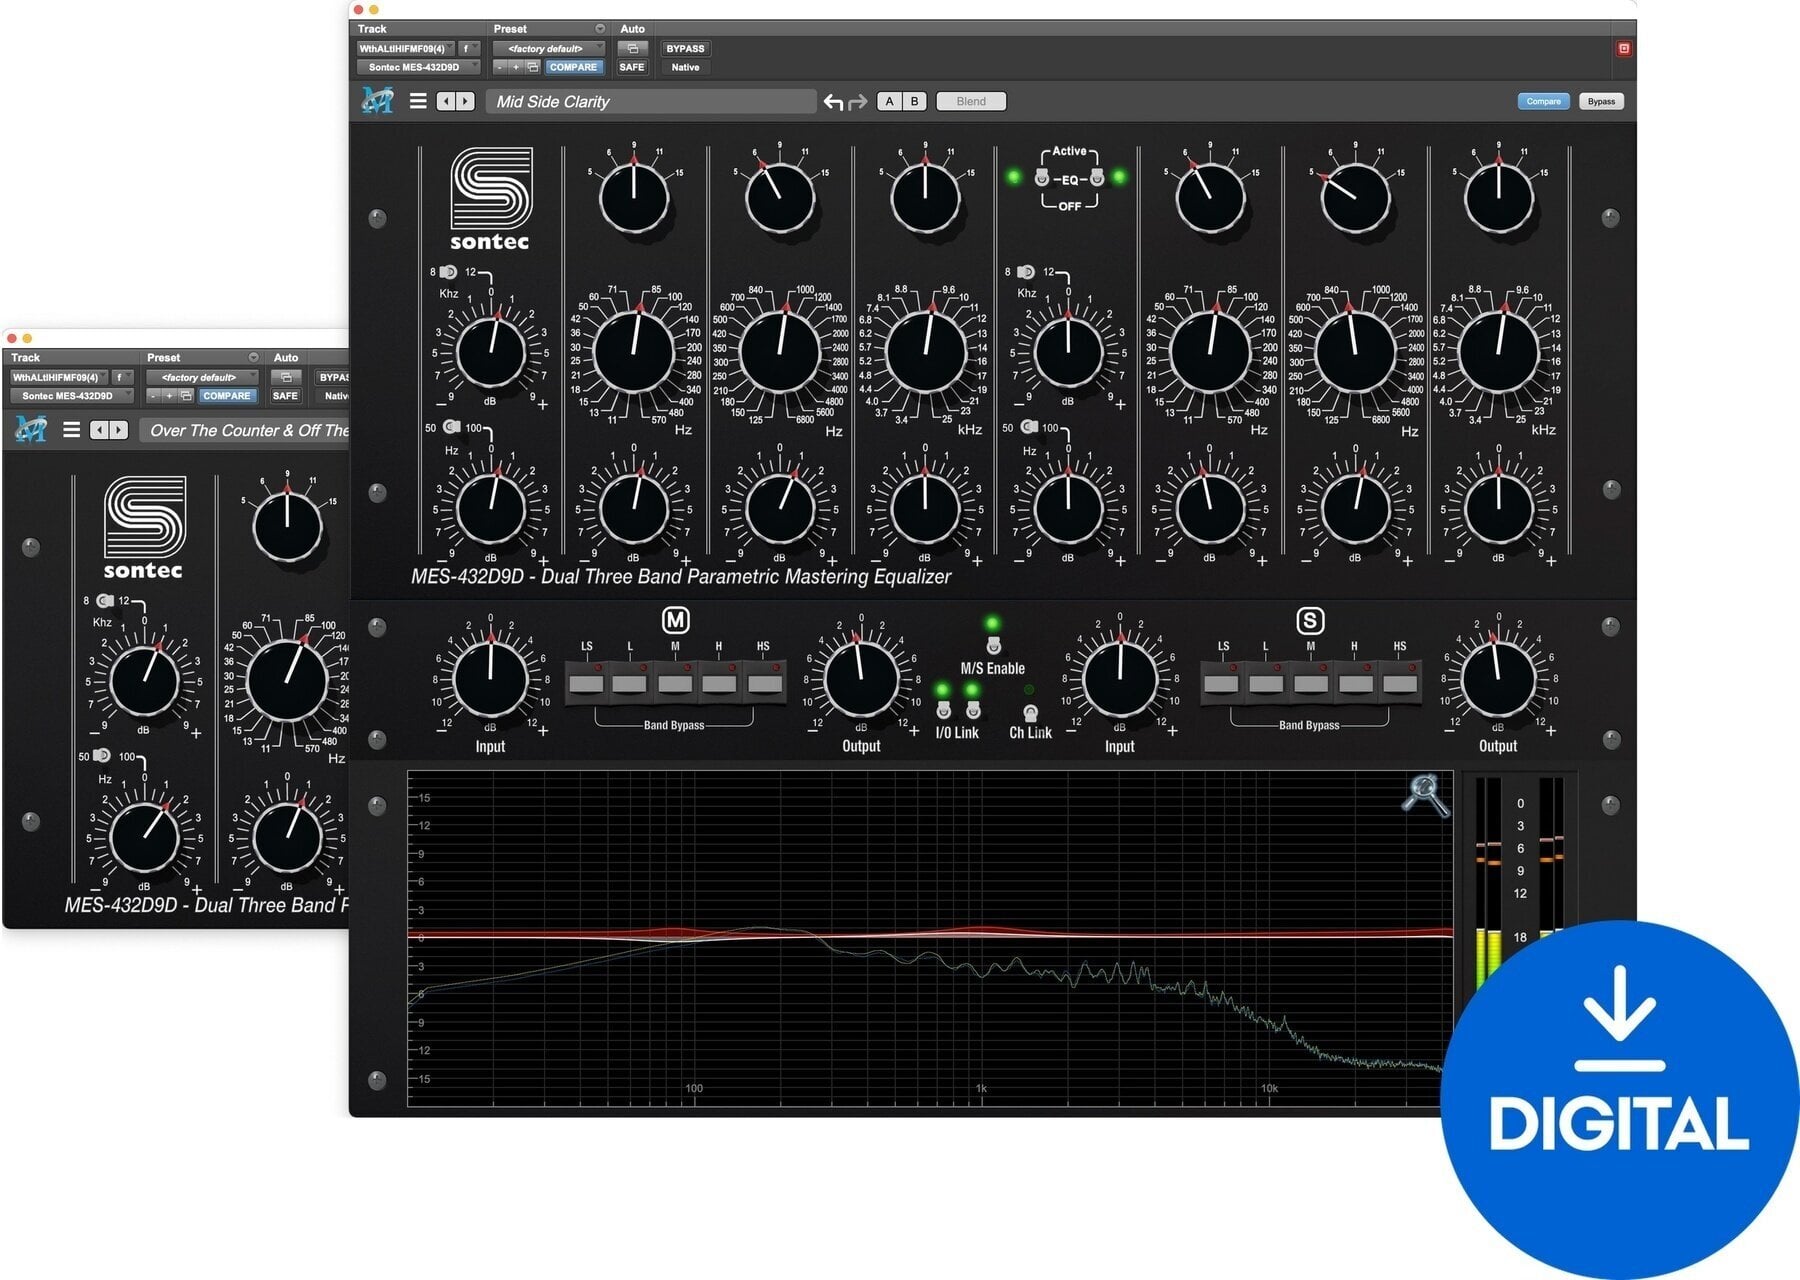Click the automation icon in back window

click(286, 377)
